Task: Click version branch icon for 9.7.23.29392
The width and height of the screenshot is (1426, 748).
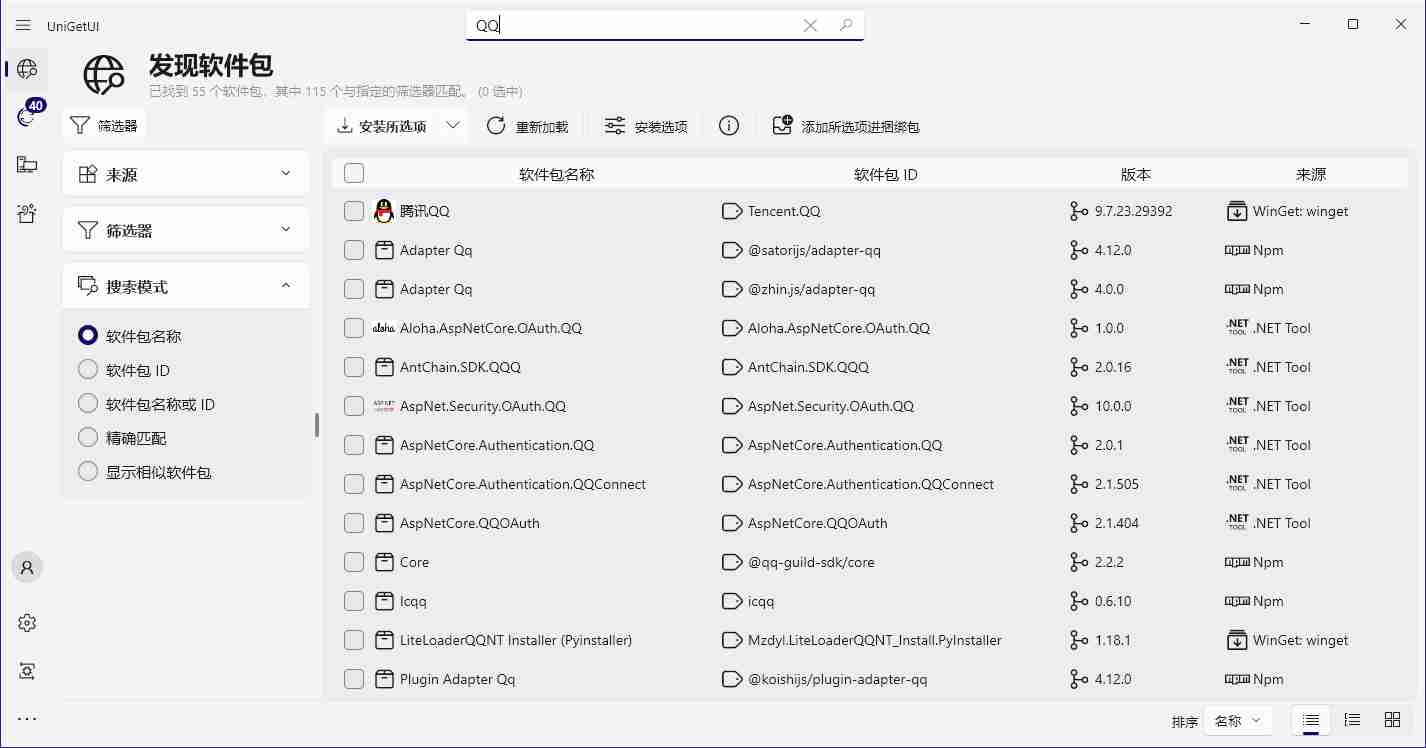Action: click(1078, 211)
